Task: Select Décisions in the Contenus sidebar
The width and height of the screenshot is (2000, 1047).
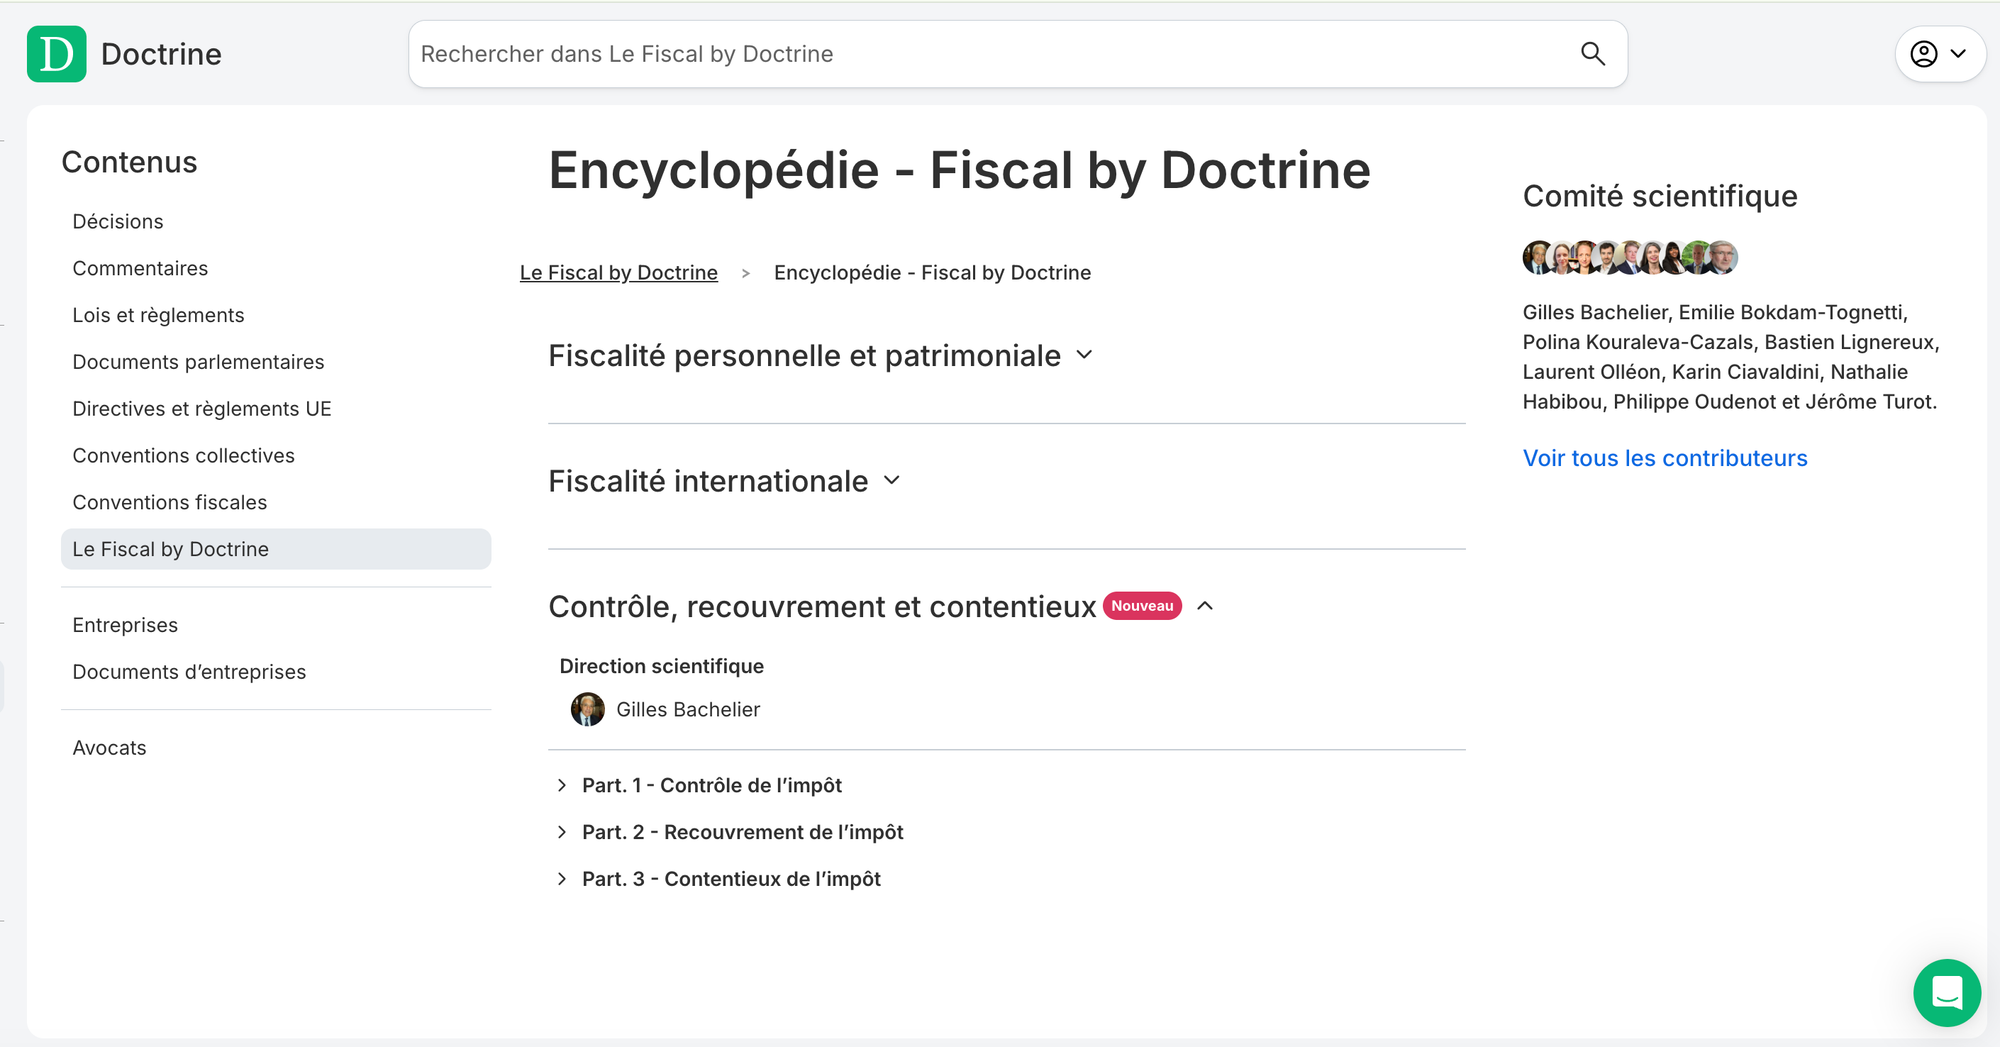Action: click(117, 221)
